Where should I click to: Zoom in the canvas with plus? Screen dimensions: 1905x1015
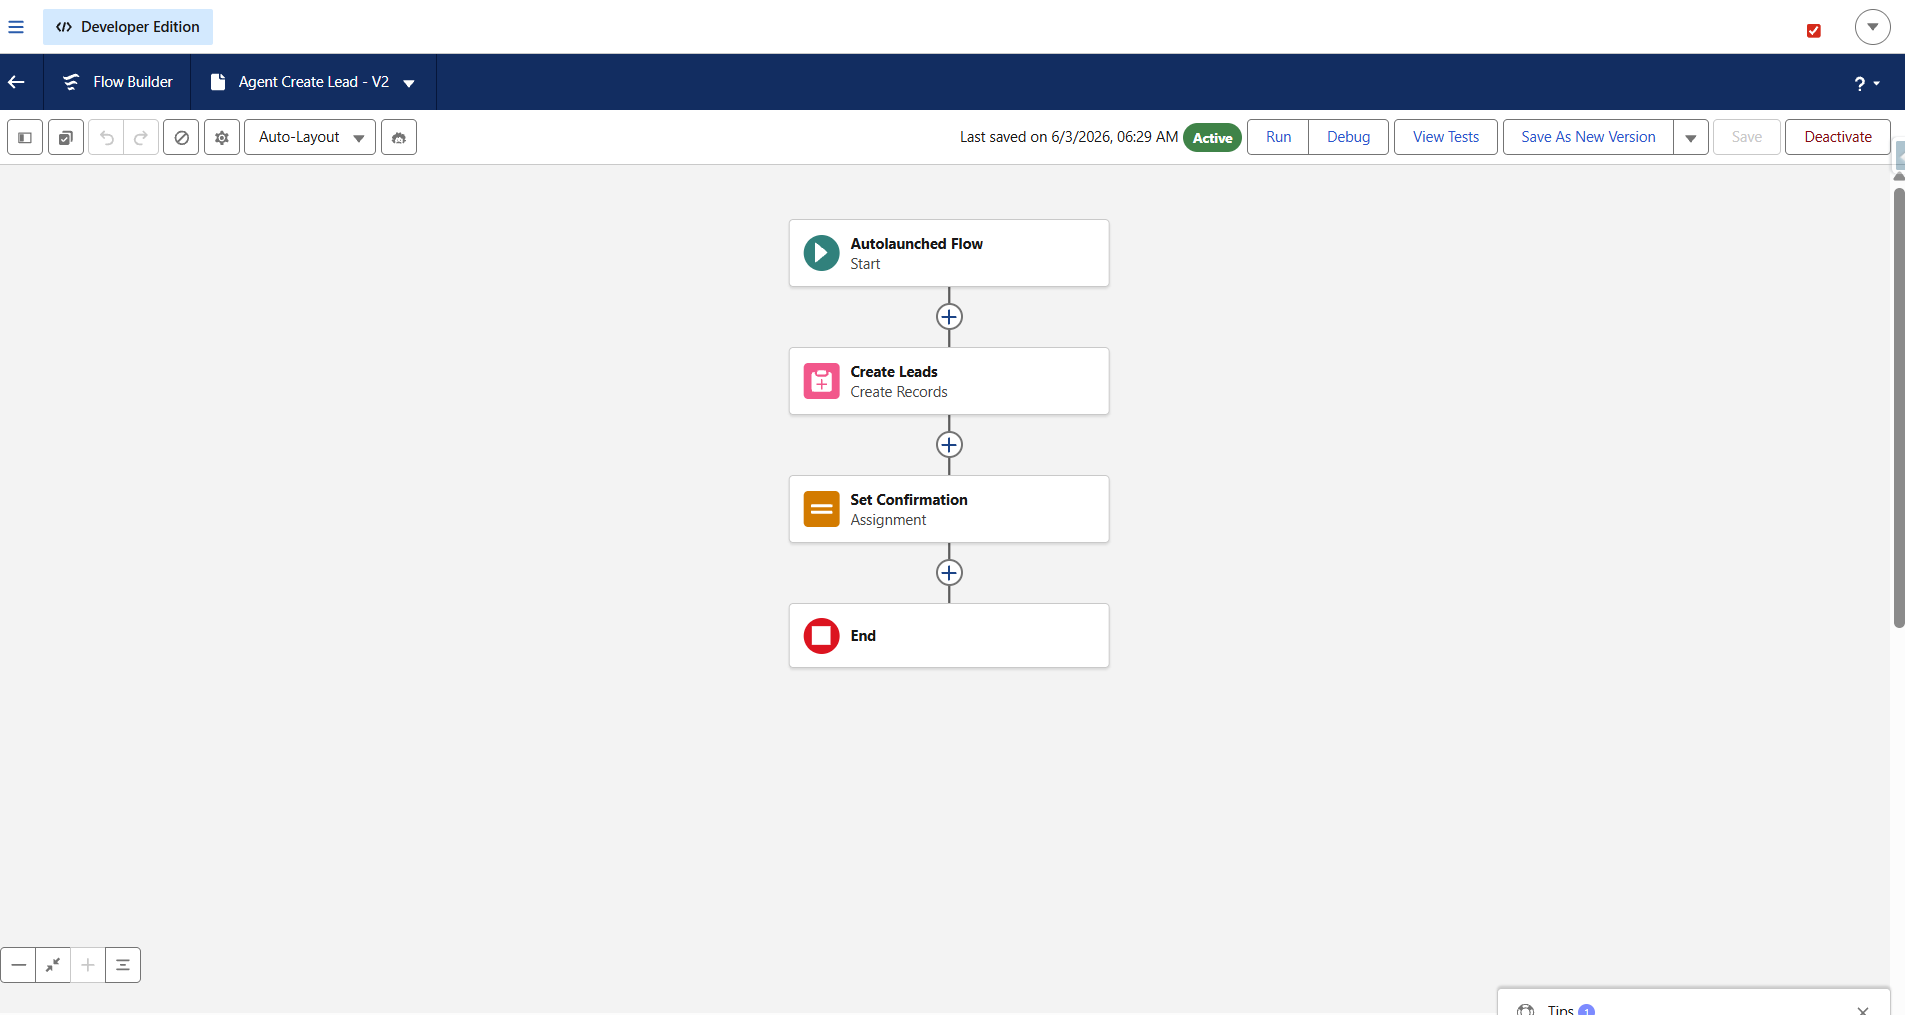click(x=88, y=965)
